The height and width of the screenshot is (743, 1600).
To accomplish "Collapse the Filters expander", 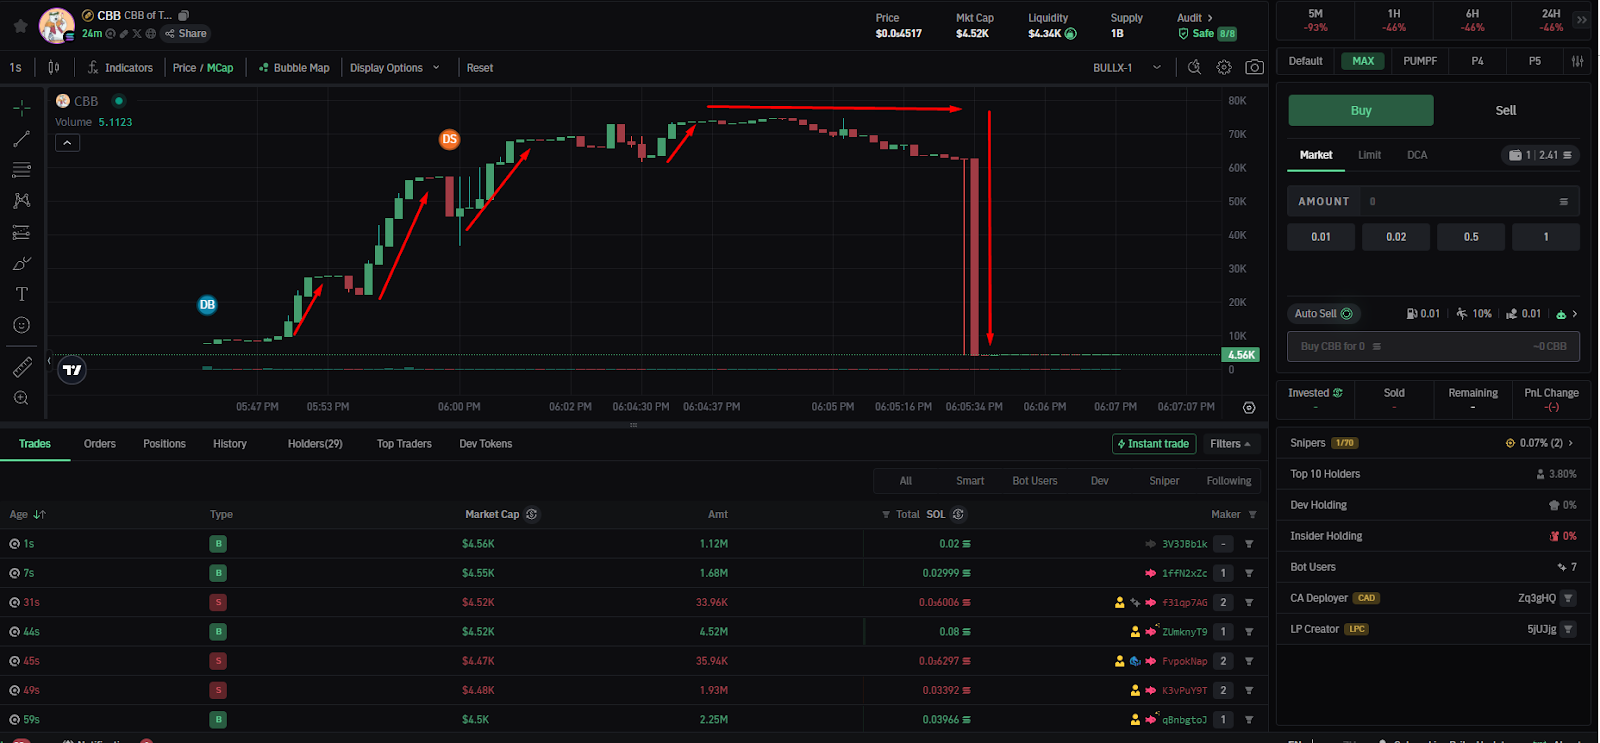I will 1230,444.
